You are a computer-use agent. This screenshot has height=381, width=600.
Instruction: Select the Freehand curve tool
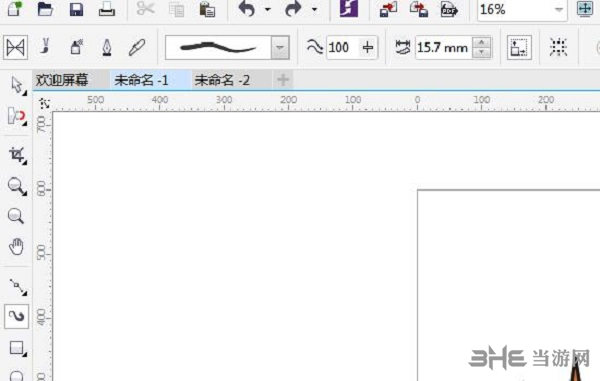pyautogui.click(x=17, y=286)
